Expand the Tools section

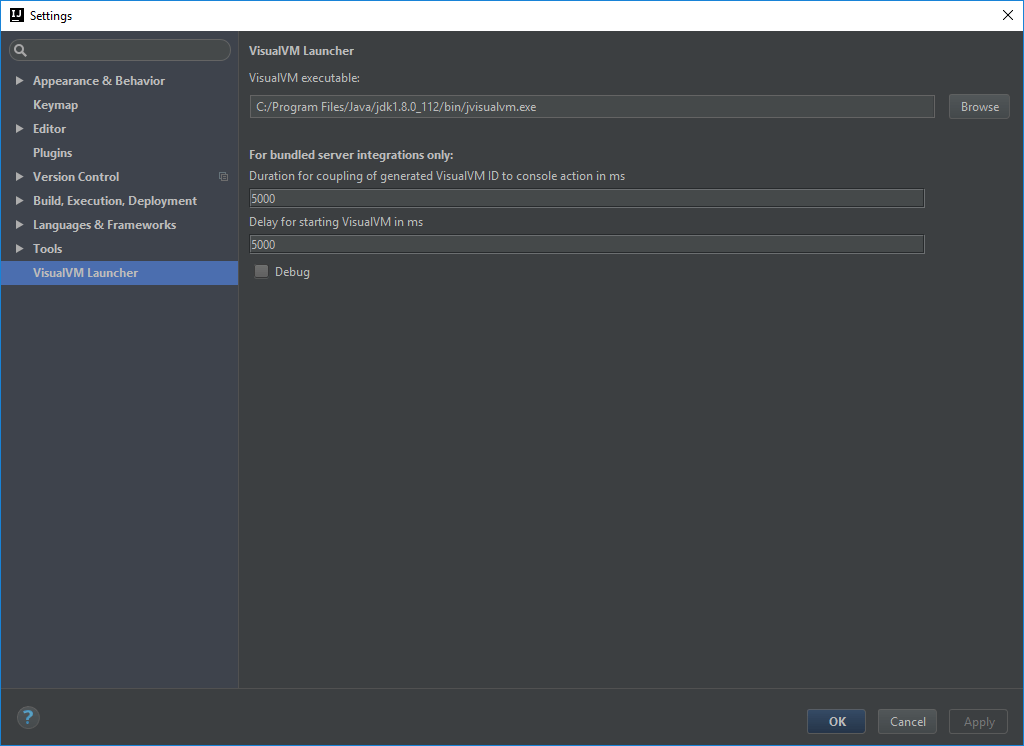click(x=18, y=248)
